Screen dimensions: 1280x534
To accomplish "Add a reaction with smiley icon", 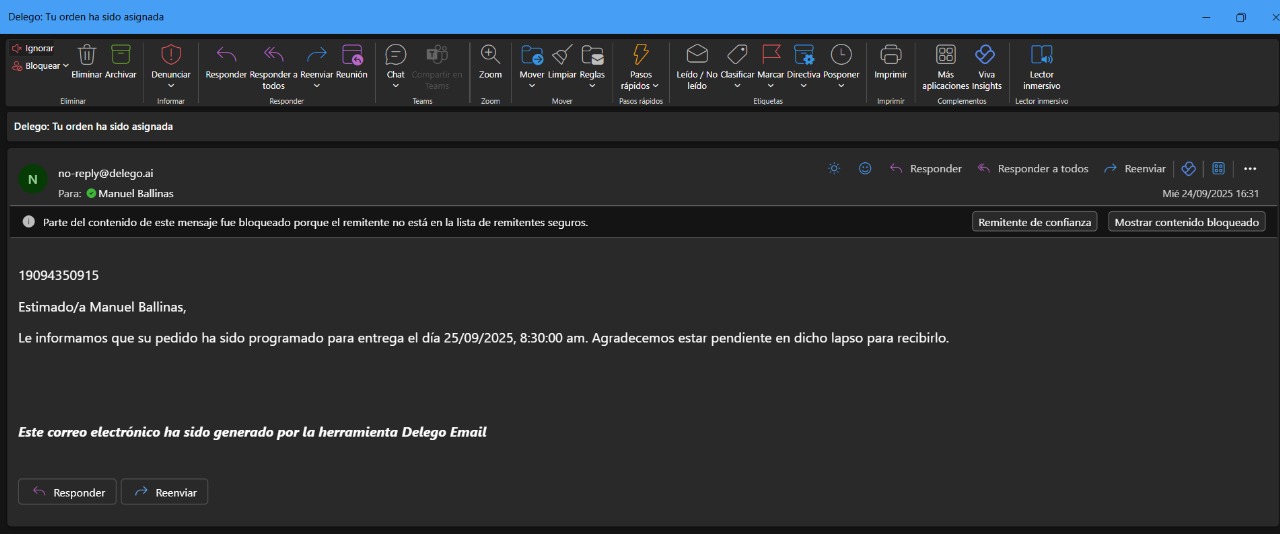I will coord(865,169).
